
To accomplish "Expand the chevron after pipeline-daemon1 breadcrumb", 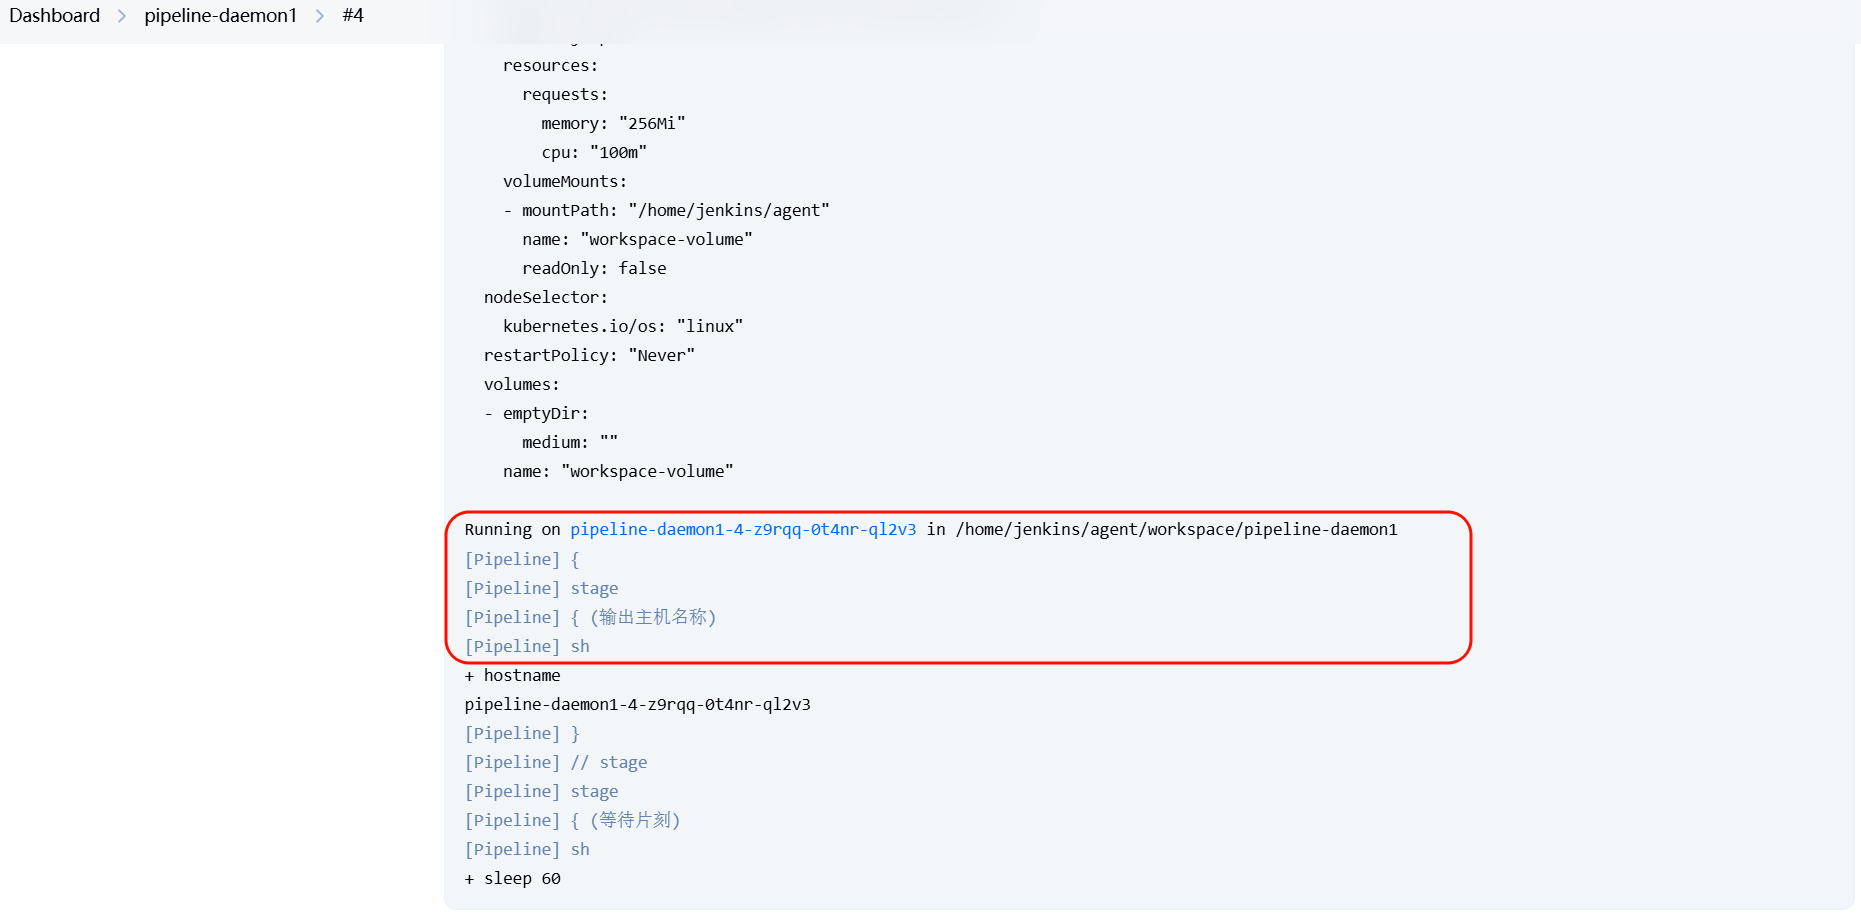I will 320,16.
